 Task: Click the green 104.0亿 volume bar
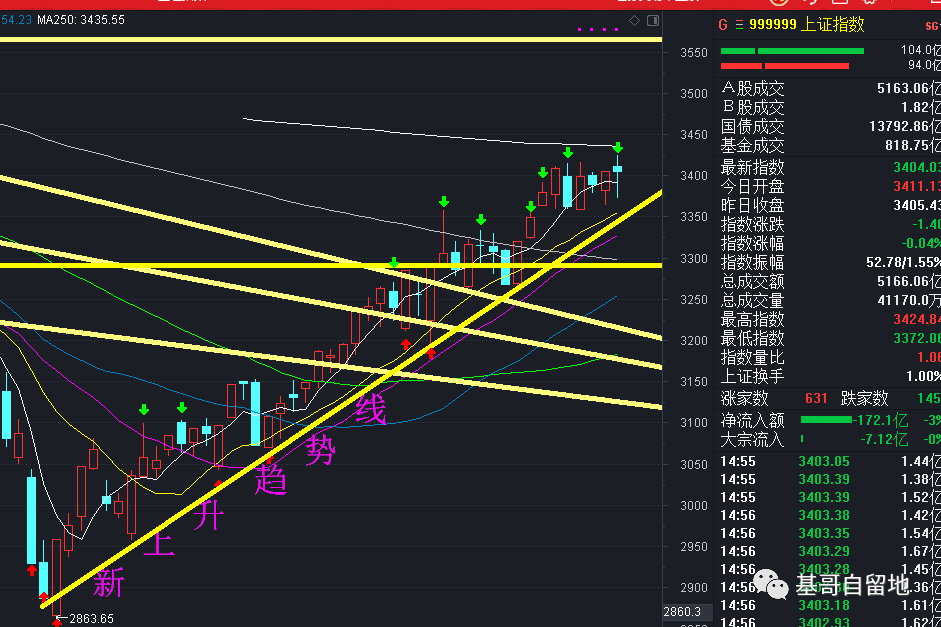coord(792,51)
